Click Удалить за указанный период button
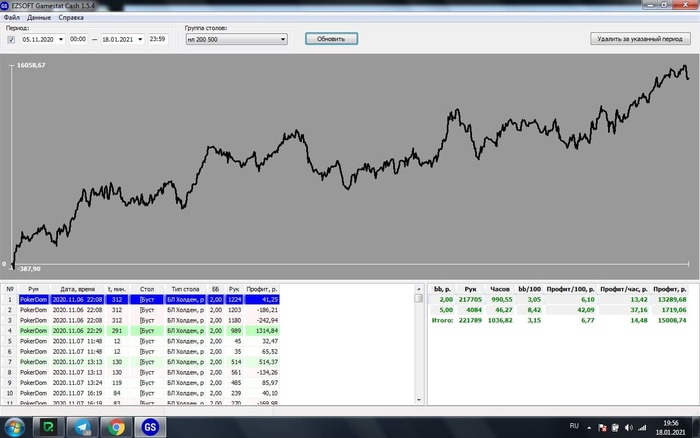Screen dimensions: 700x438 click(640, 39)
